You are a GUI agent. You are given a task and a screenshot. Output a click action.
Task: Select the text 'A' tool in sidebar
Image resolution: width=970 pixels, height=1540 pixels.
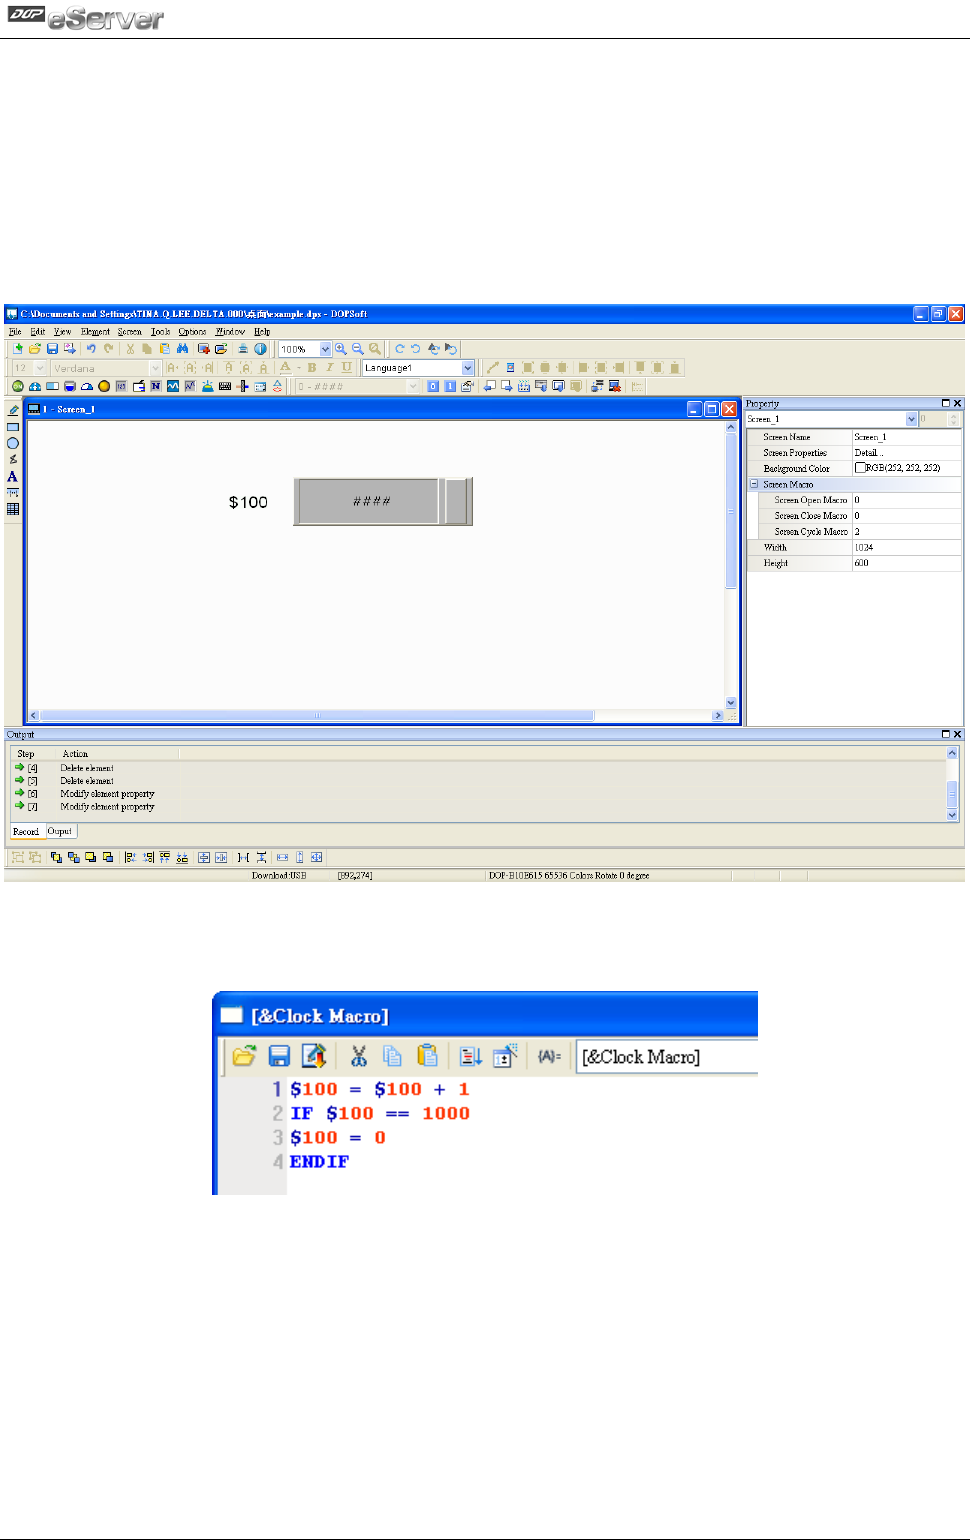[x=13, y=476]
